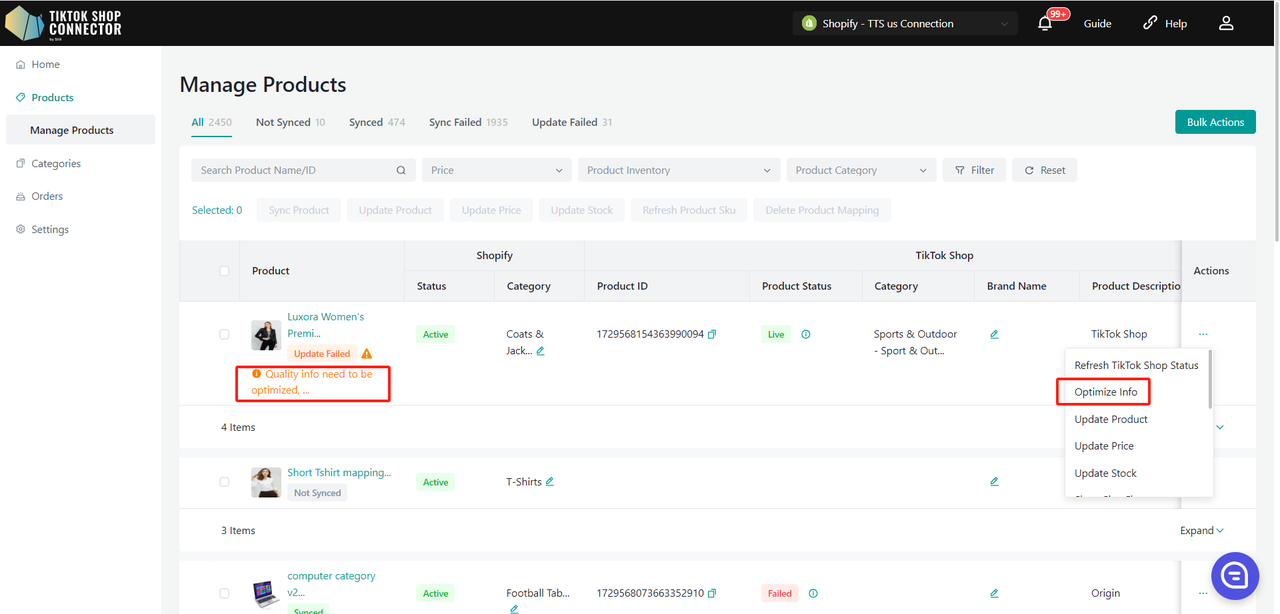The width and height of the screenshot is (1280, 614).
Task: Expand the 3 Items variant row
Action: (1201, 531)
